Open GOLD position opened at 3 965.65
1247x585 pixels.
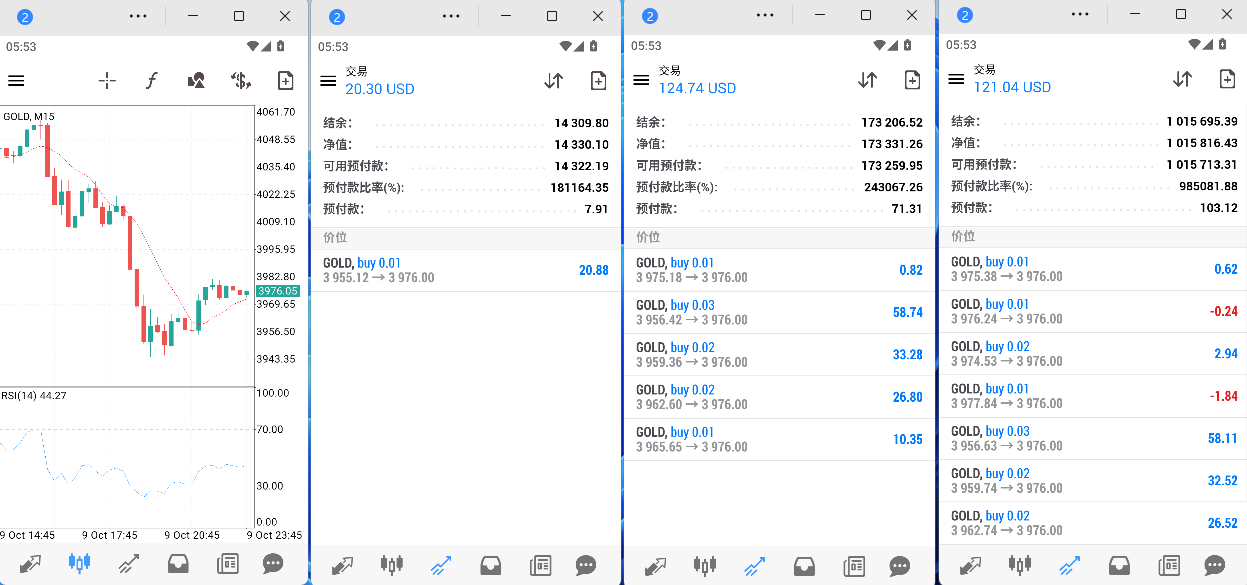pos(779,439)
